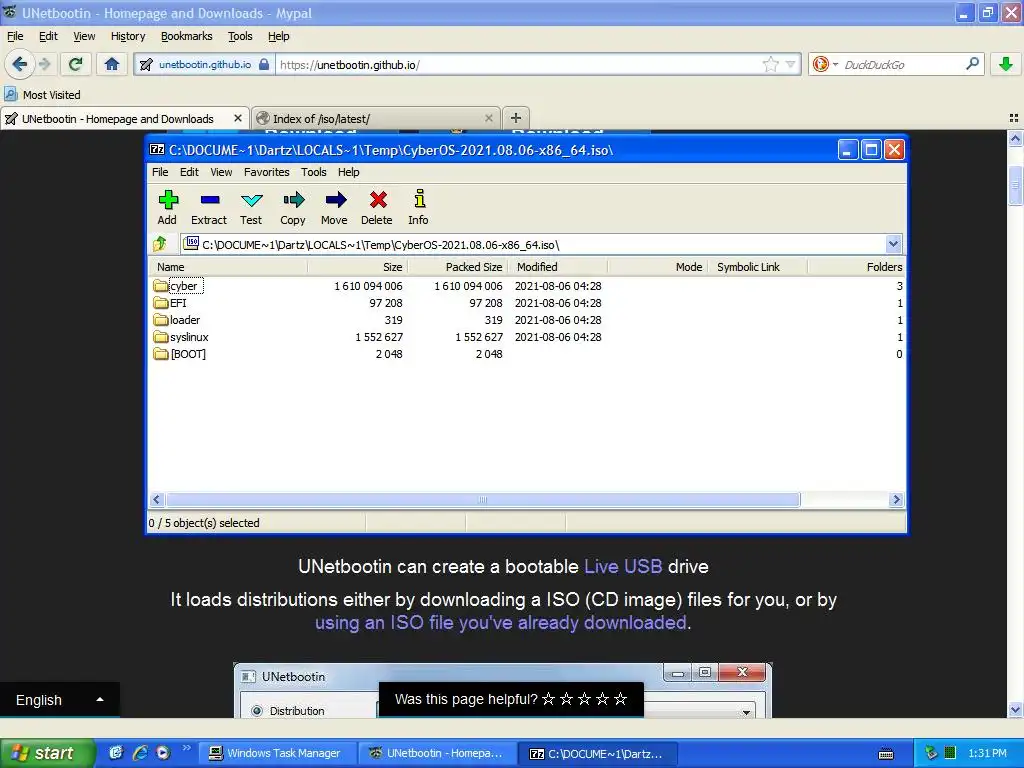Click the media player quick launch icon
Image resolution: width=1024 pixels, height=768 pixels.
click(x=163, y=753)
